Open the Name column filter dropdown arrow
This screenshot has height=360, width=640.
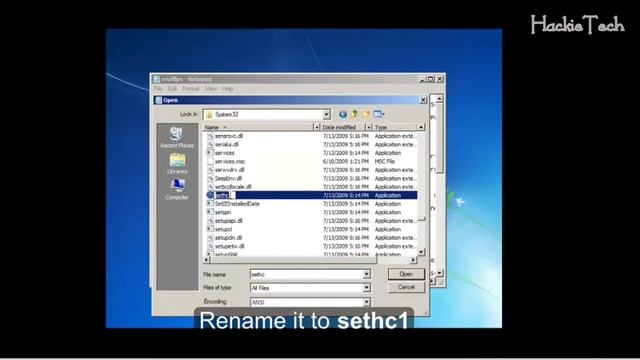316,127
